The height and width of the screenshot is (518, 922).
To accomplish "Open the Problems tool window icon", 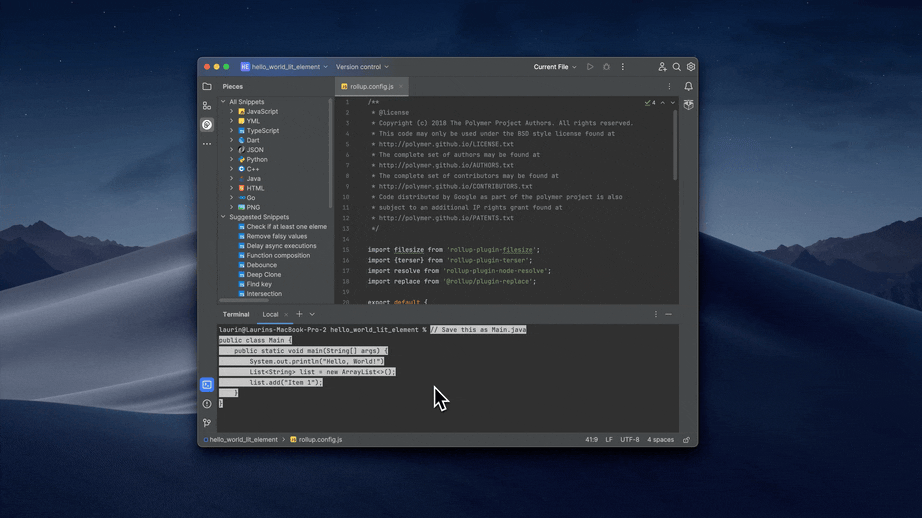I will [x=207, y=404].
